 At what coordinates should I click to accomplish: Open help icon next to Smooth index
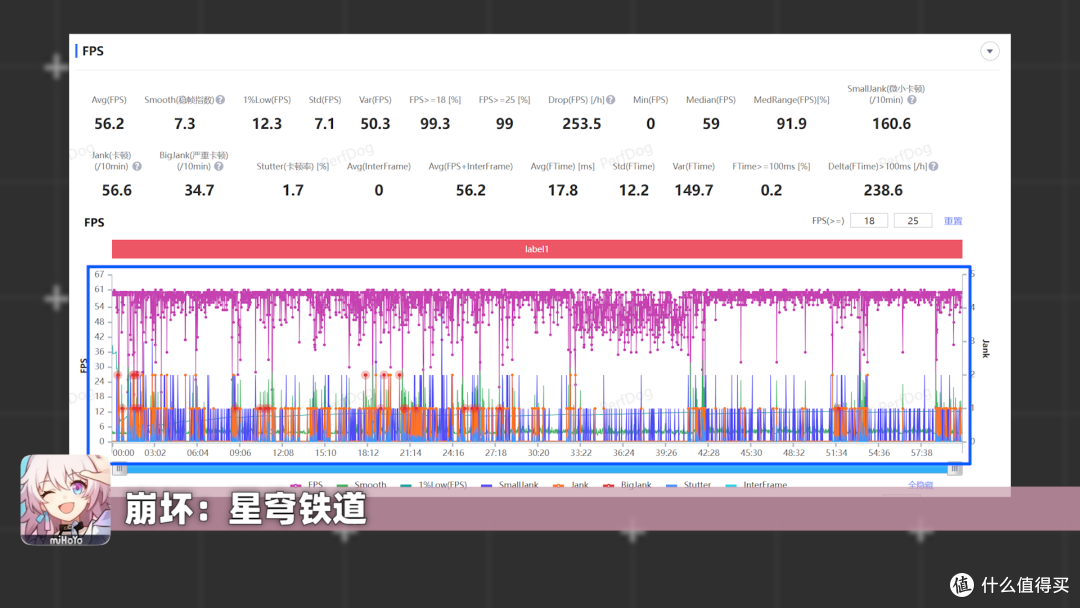pyautogui.click(x=220, y=100)
